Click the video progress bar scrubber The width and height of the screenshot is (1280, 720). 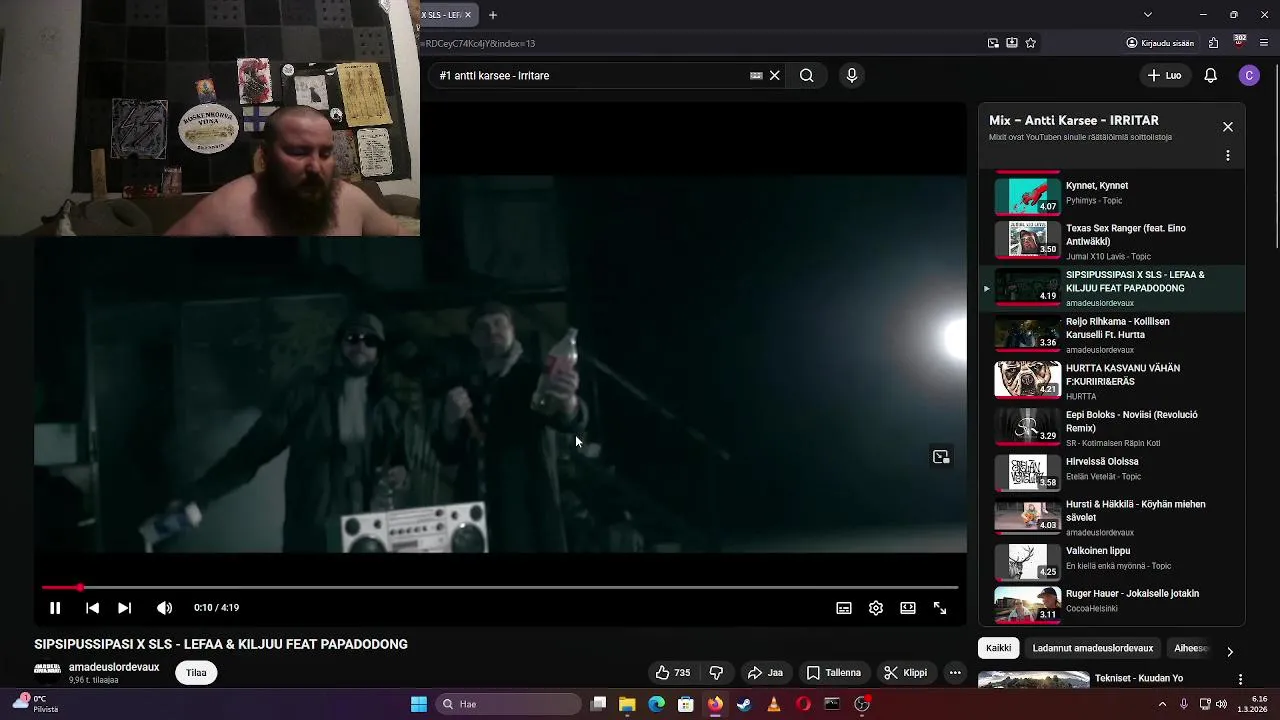tap(80, 588)
